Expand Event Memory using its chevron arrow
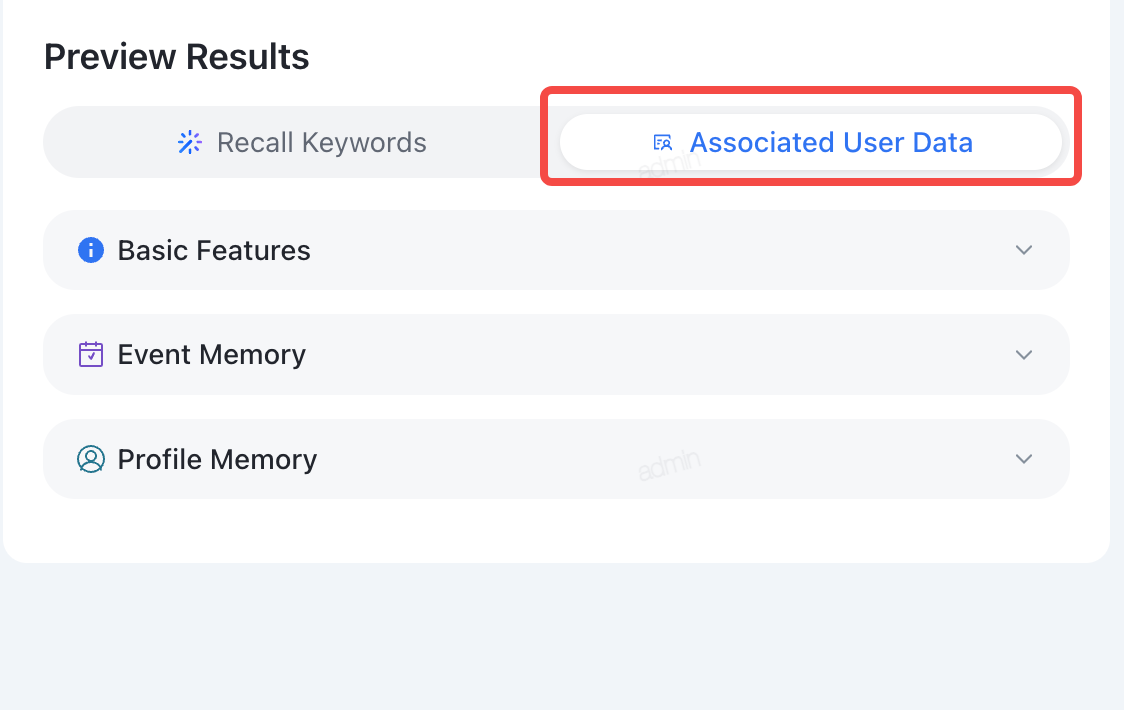 point(1024,355)
